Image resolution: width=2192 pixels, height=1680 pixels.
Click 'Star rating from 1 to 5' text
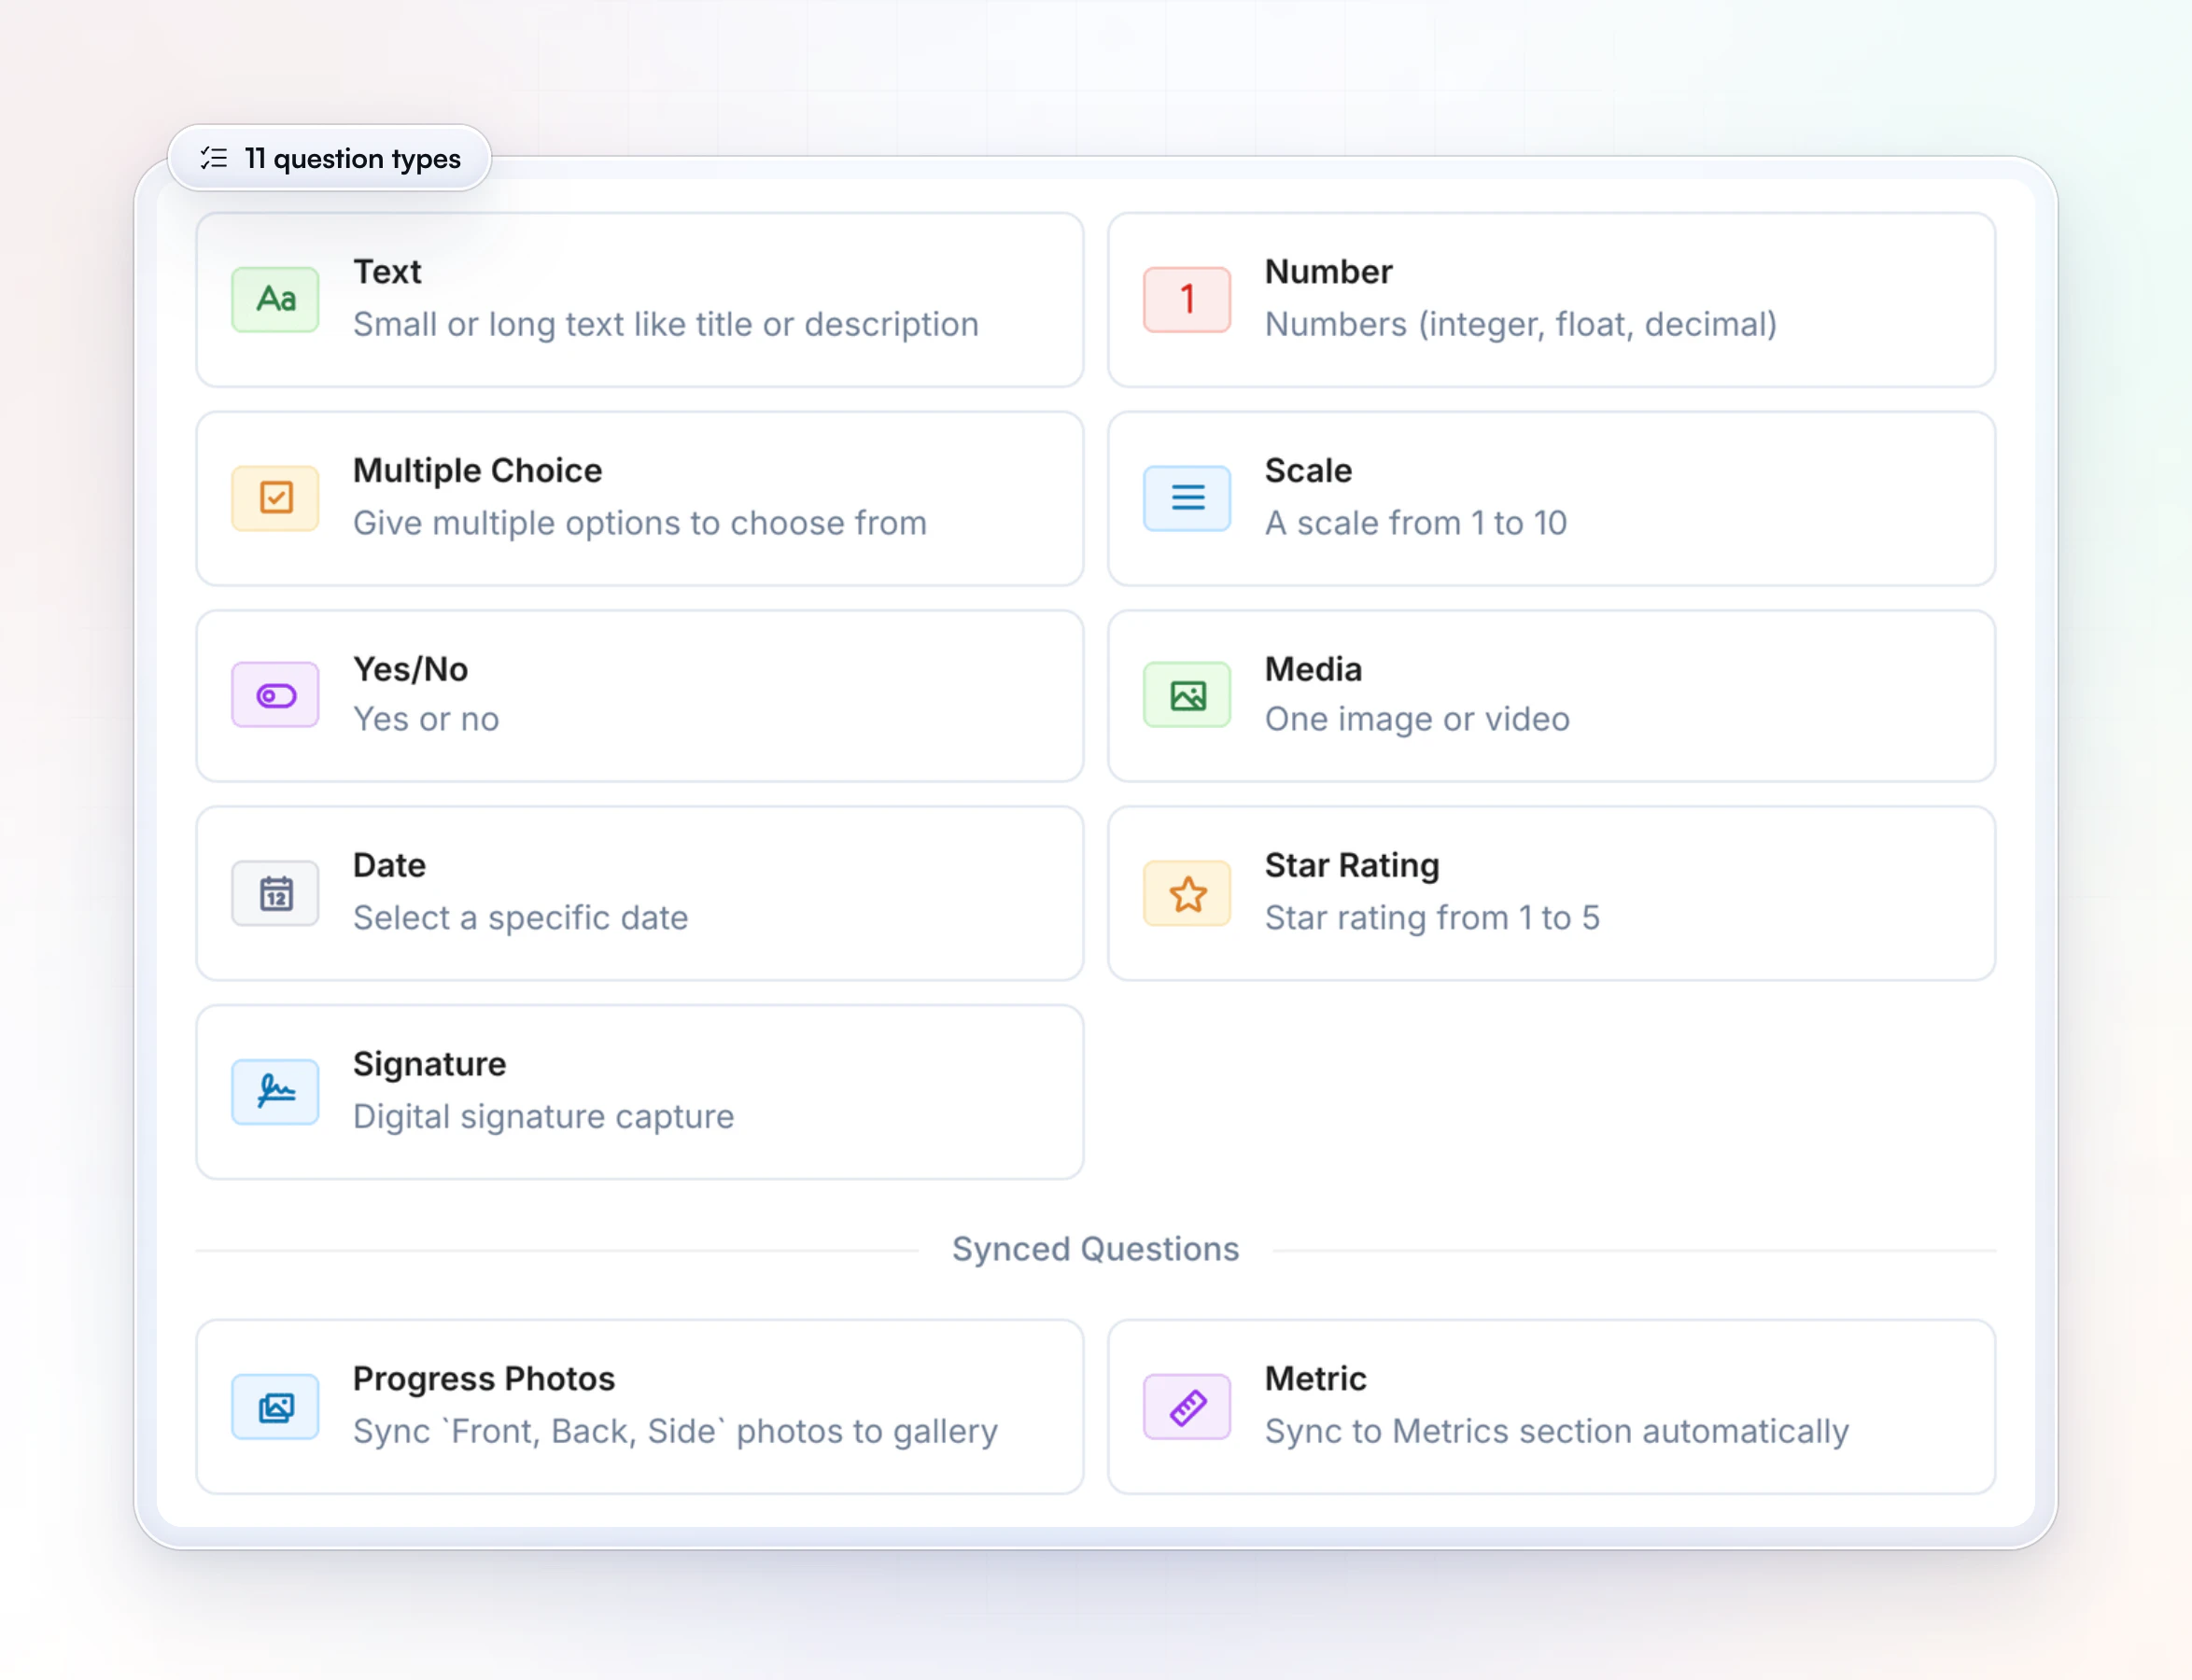(1432, 918)
